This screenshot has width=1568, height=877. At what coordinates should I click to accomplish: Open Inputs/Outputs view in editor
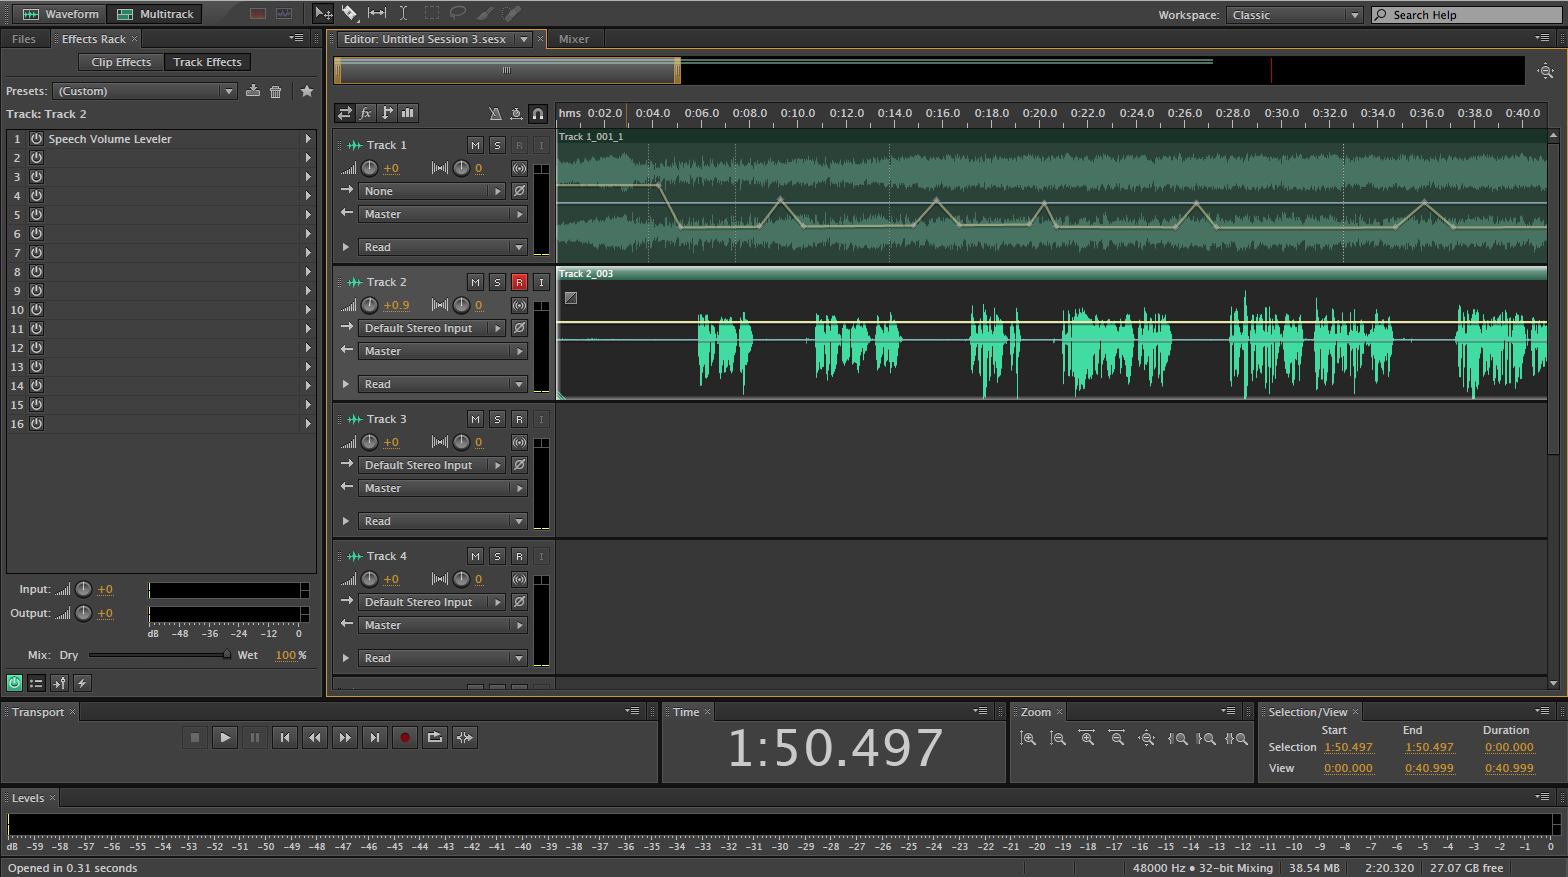[345, 113]
